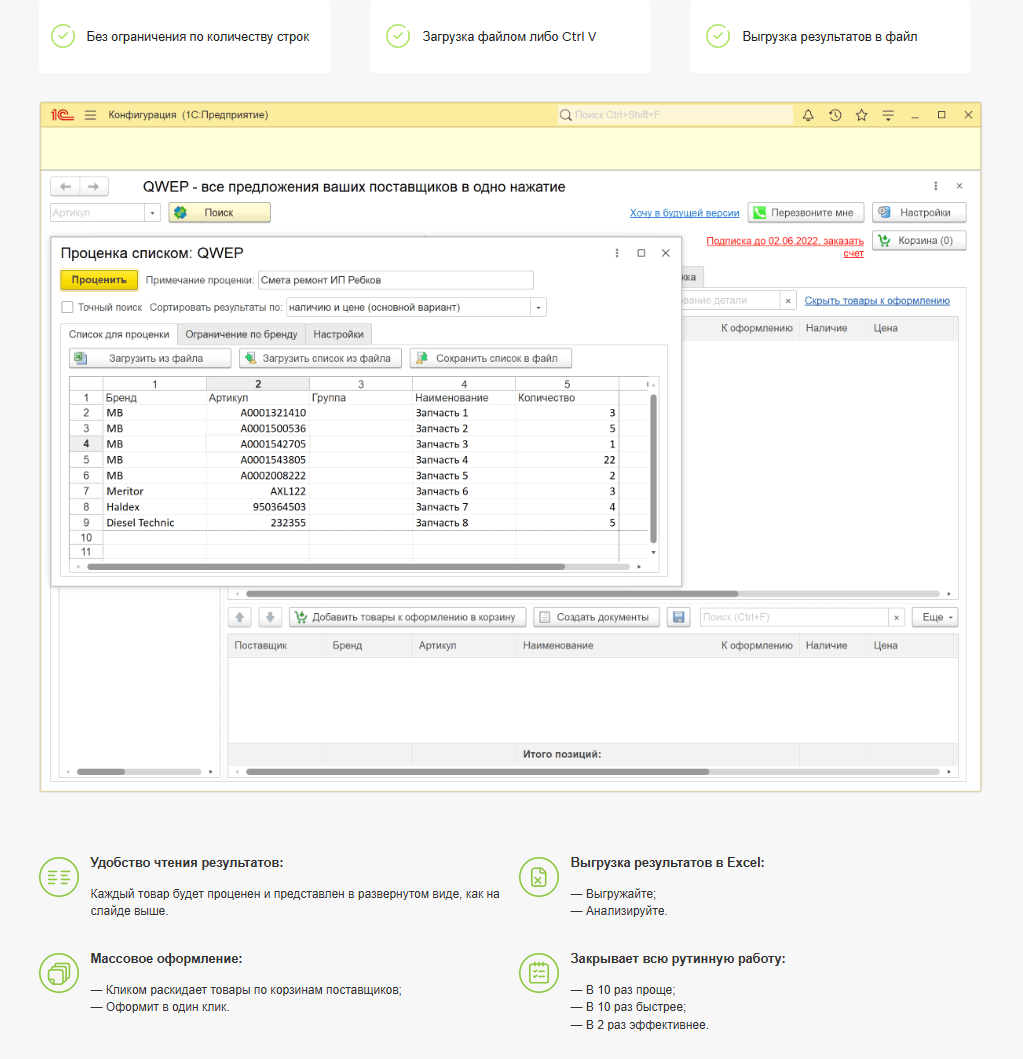
Task: Open the notifications bell icon
Action: coord(808,115)
